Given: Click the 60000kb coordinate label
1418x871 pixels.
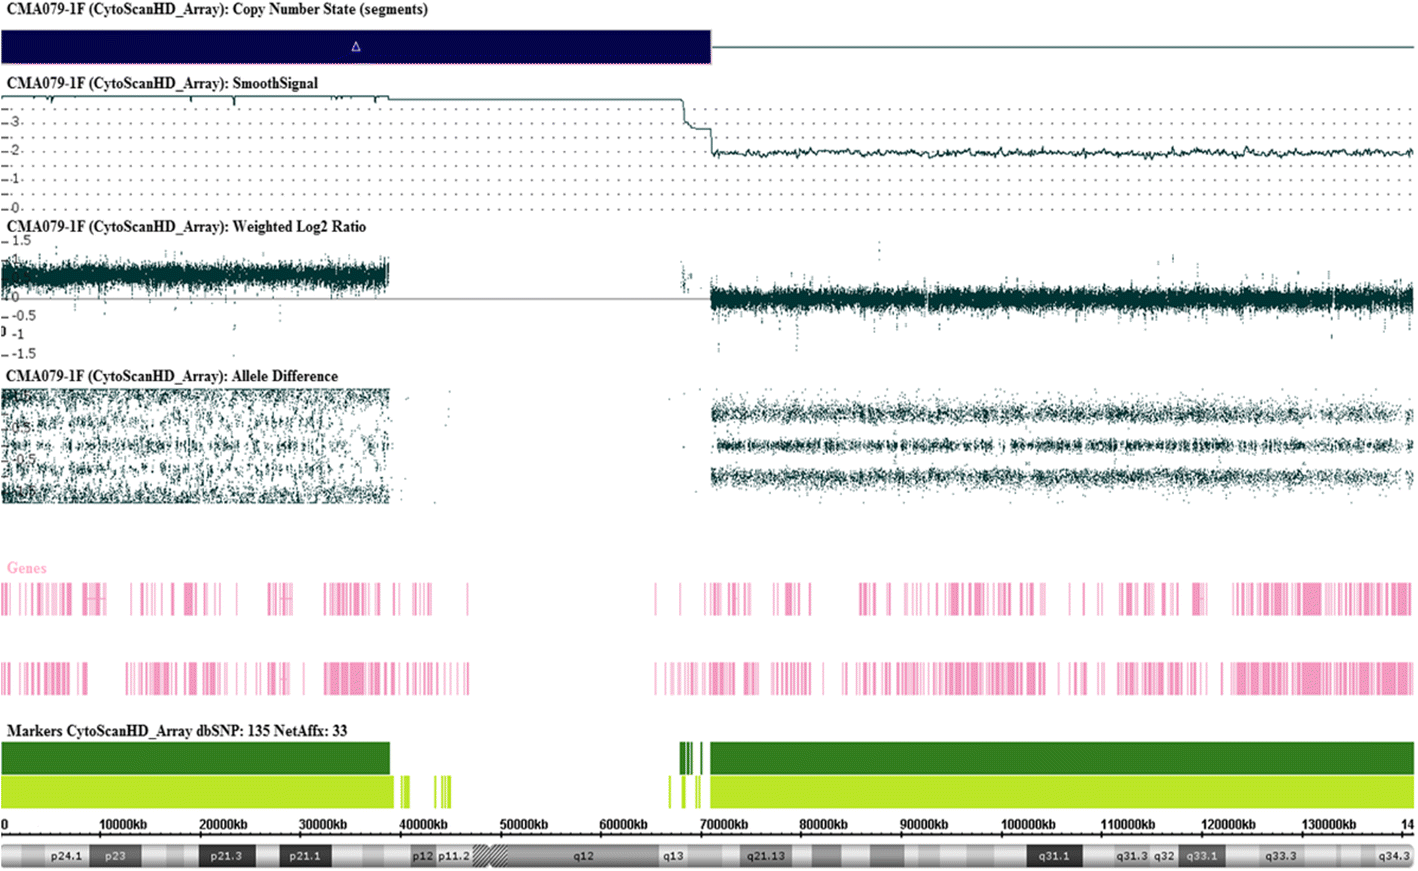Looking at the screenshot, I should [x=624, y=825].
